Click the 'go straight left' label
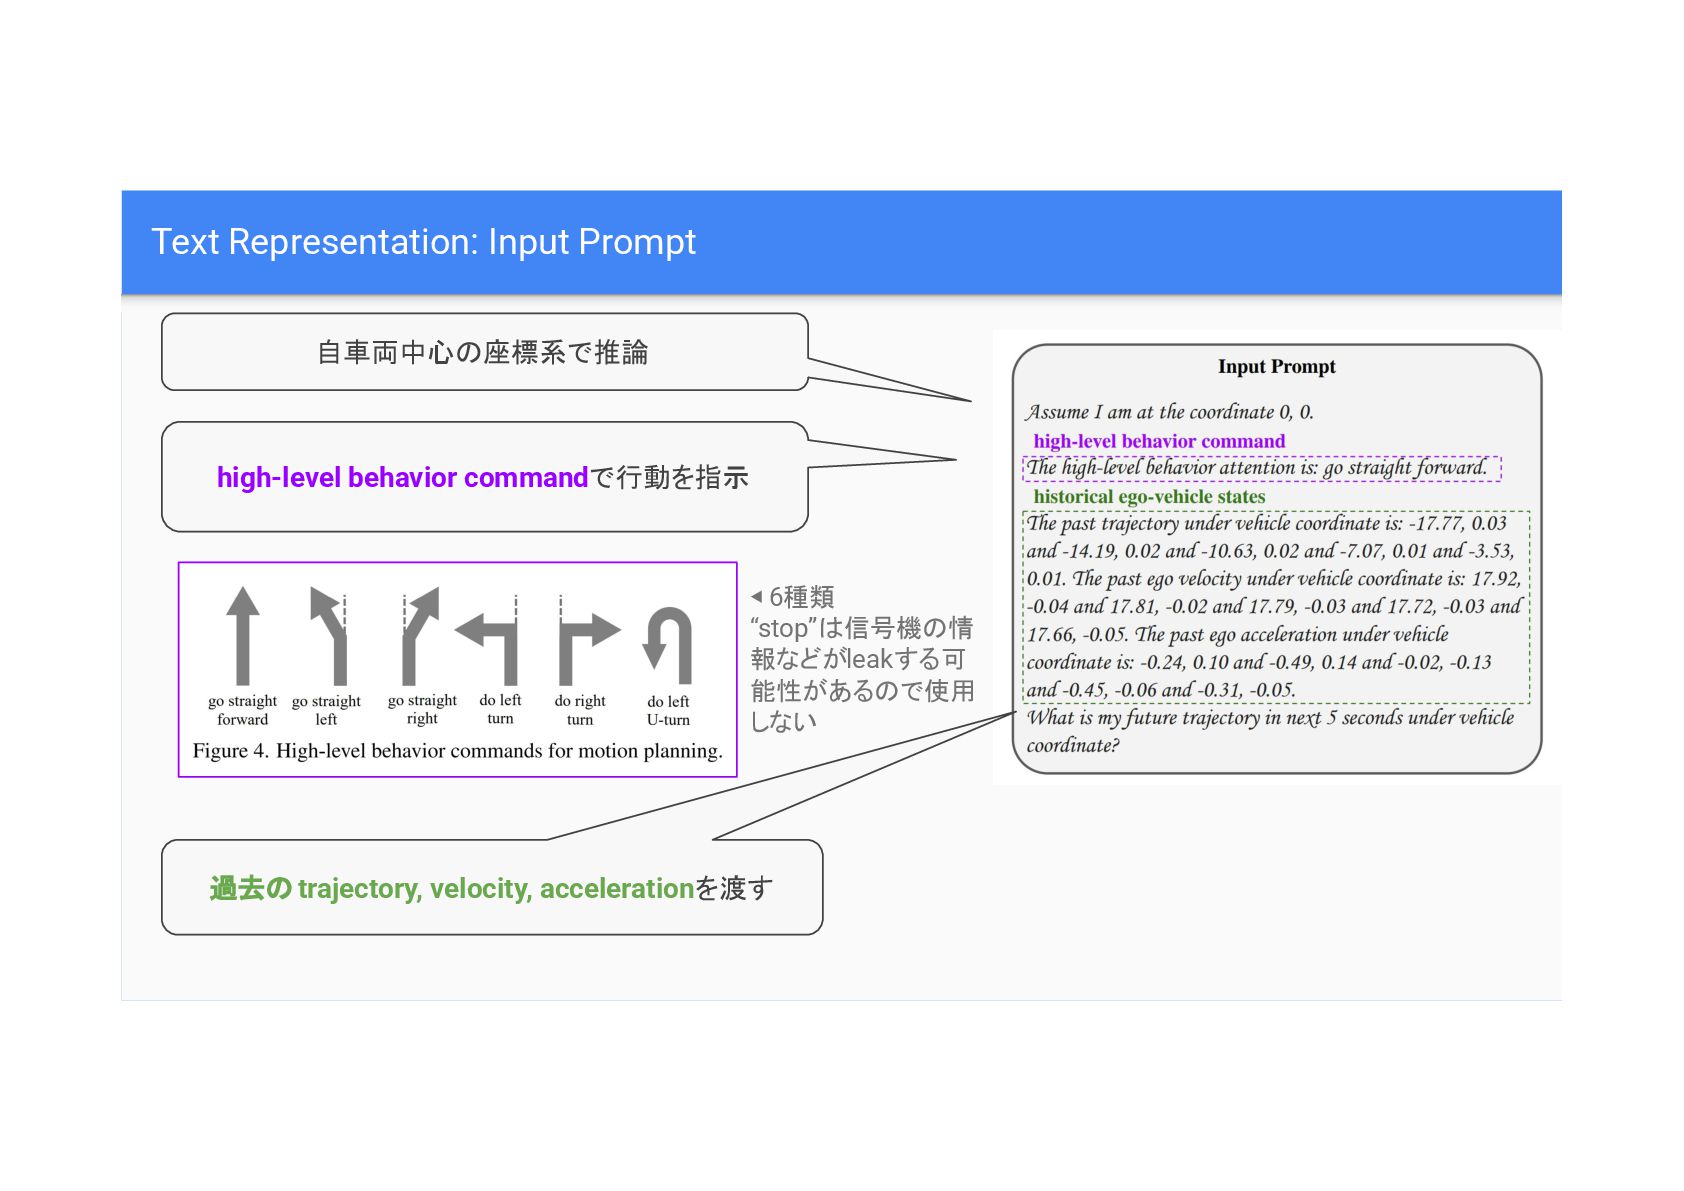1684x1191 pixels. (326, 710)
